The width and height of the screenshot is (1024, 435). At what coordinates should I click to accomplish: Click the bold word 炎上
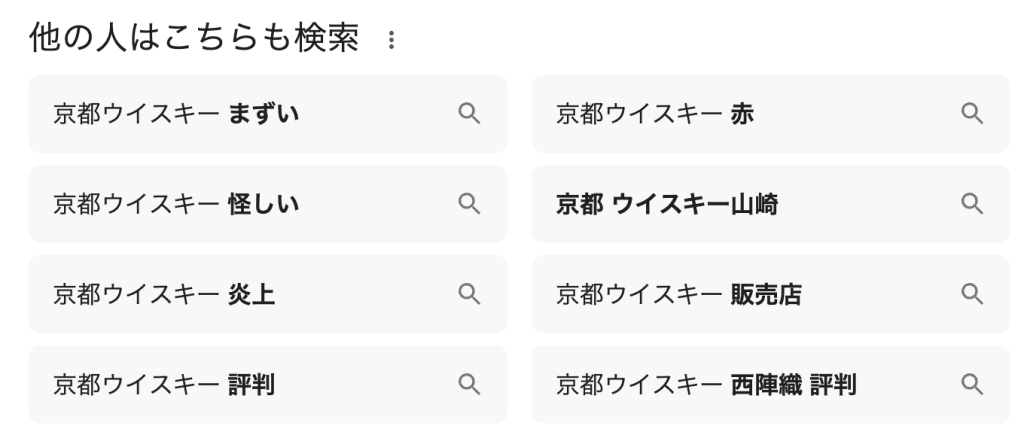[x=252, y=294]
